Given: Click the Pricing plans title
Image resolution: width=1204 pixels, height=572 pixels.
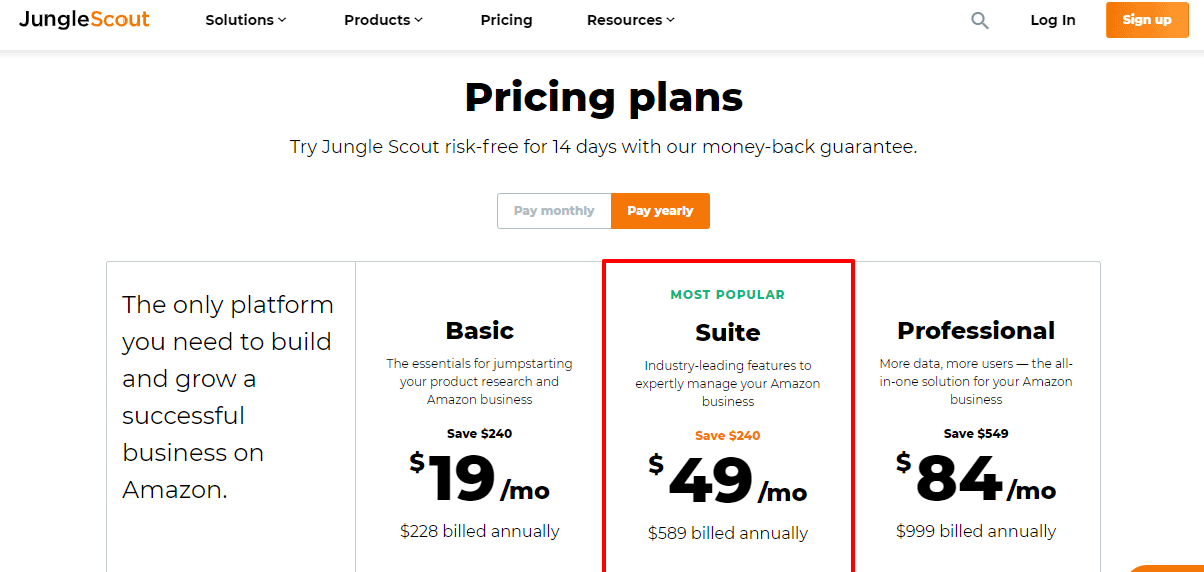Looking at the screenshot, I should click(x=603, y=97).
